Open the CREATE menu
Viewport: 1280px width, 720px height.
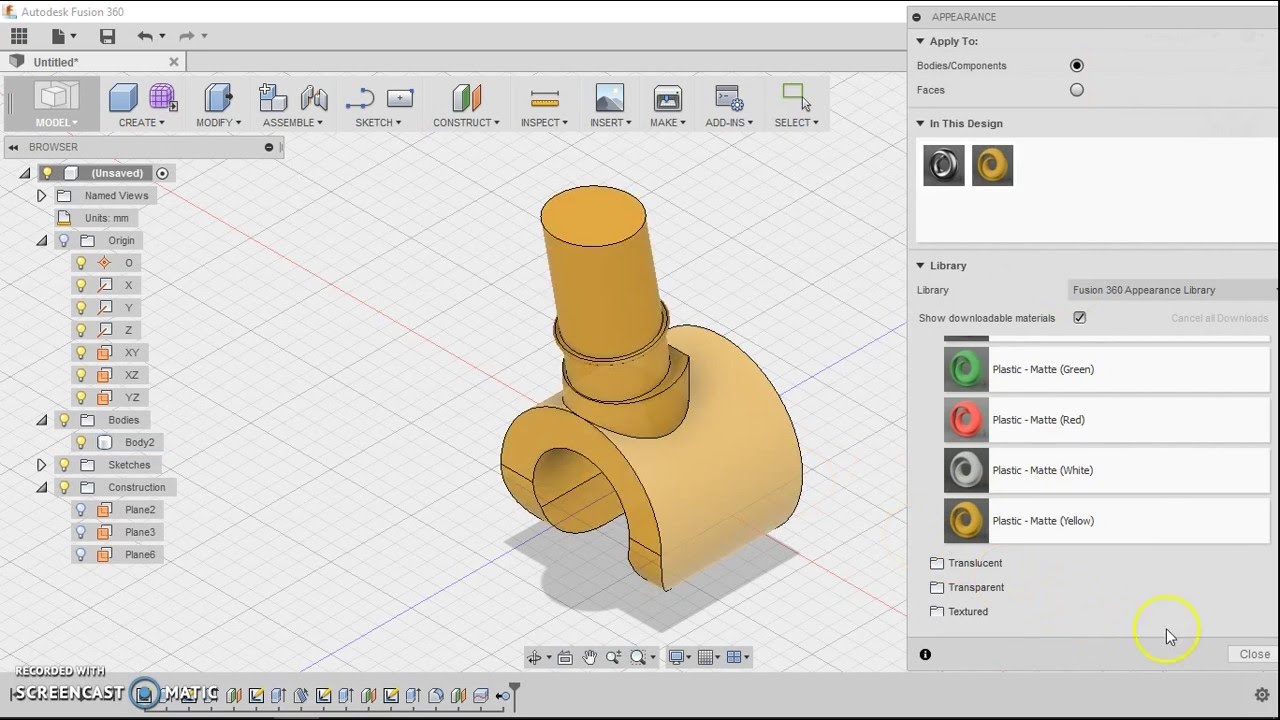[142, 123]
